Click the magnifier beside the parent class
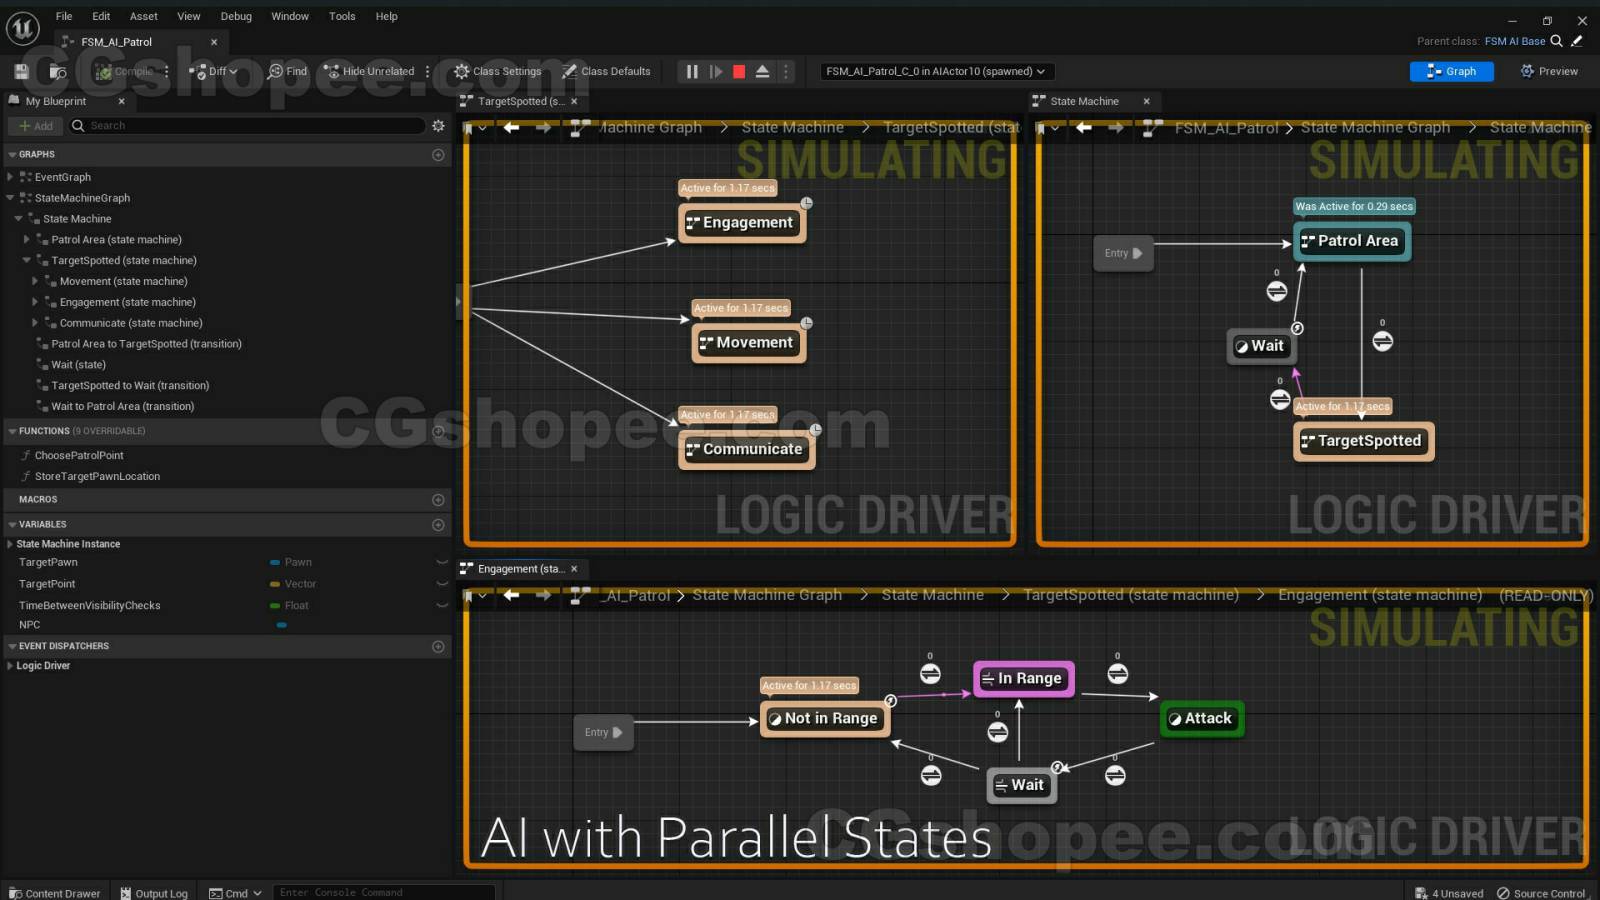Screen dimensions: 1600x900 (1556, 41)
